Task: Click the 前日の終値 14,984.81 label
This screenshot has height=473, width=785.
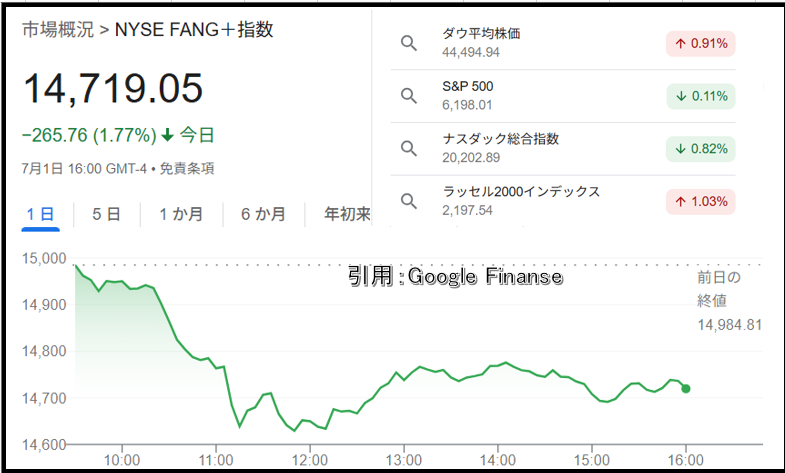Action: (729, 301)
